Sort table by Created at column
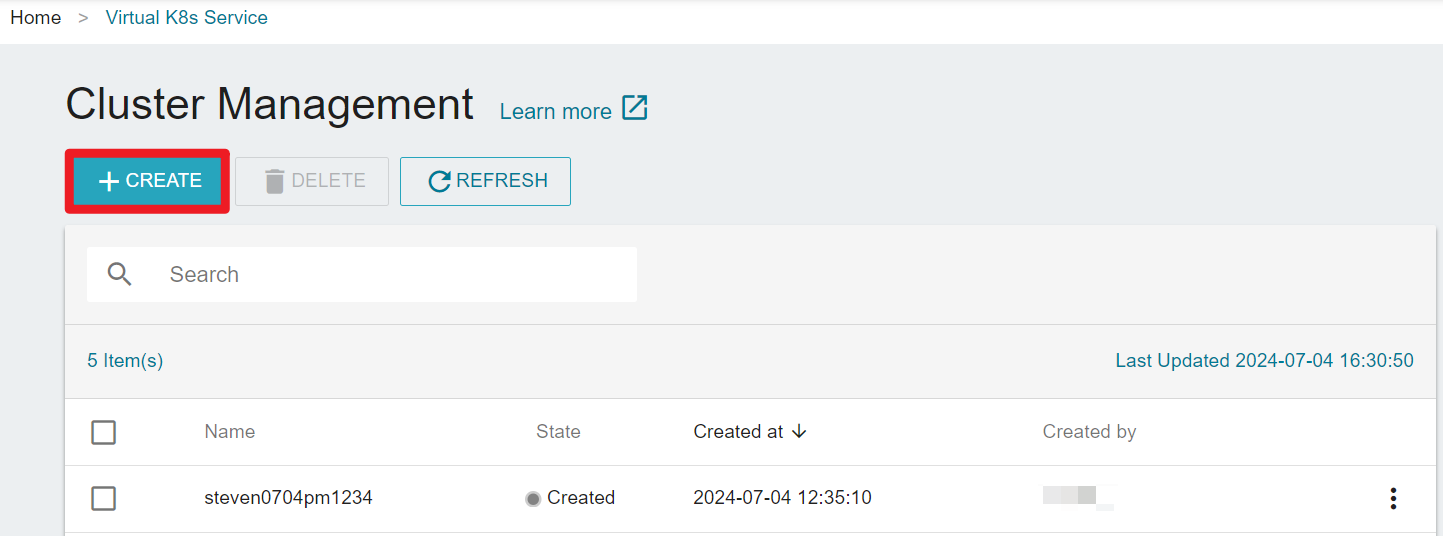Screen dimensions: 1443x536 click(x=738, y=431)
